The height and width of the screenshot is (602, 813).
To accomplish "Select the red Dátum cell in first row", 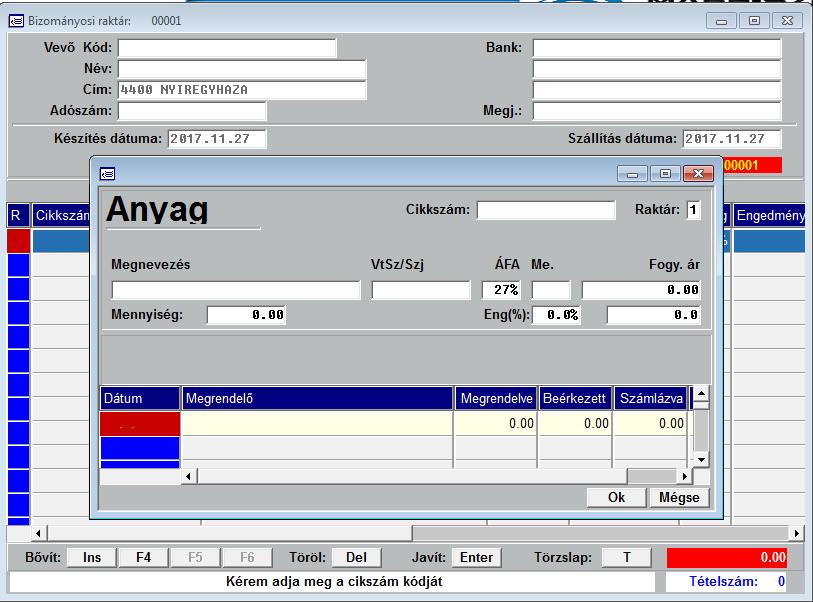I will click(140, 424).
